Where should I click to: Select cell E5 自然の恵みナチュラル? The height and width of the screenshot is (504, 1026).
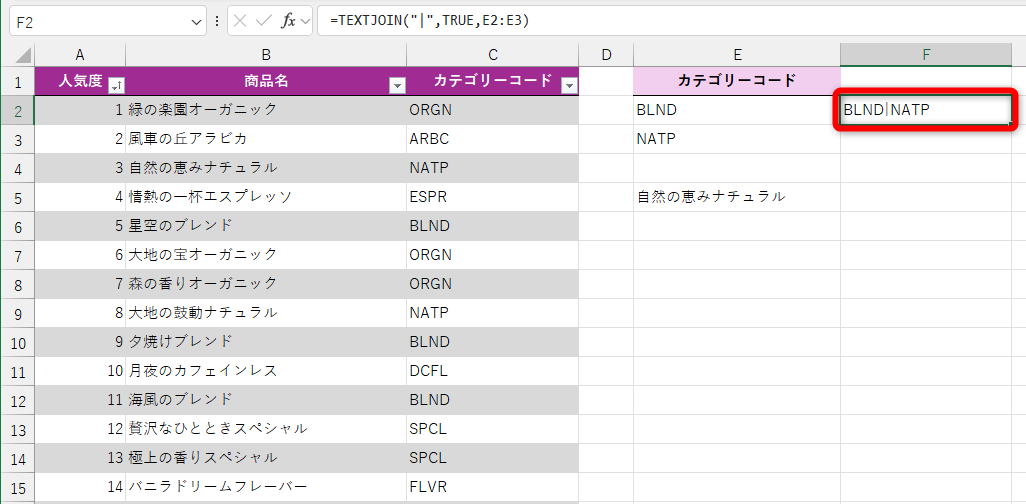(737, 196)
